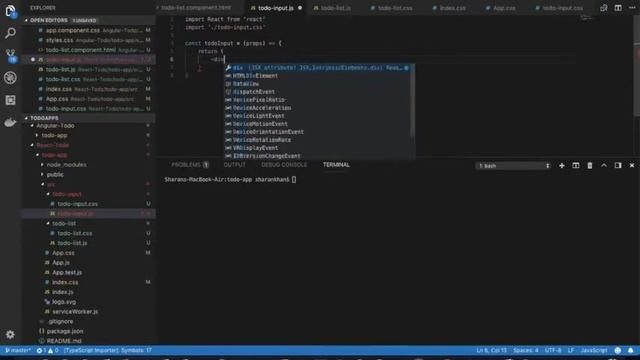640x360 pixels.
Task: Click the notifications bell in status bar
Action: pos(631,350)
